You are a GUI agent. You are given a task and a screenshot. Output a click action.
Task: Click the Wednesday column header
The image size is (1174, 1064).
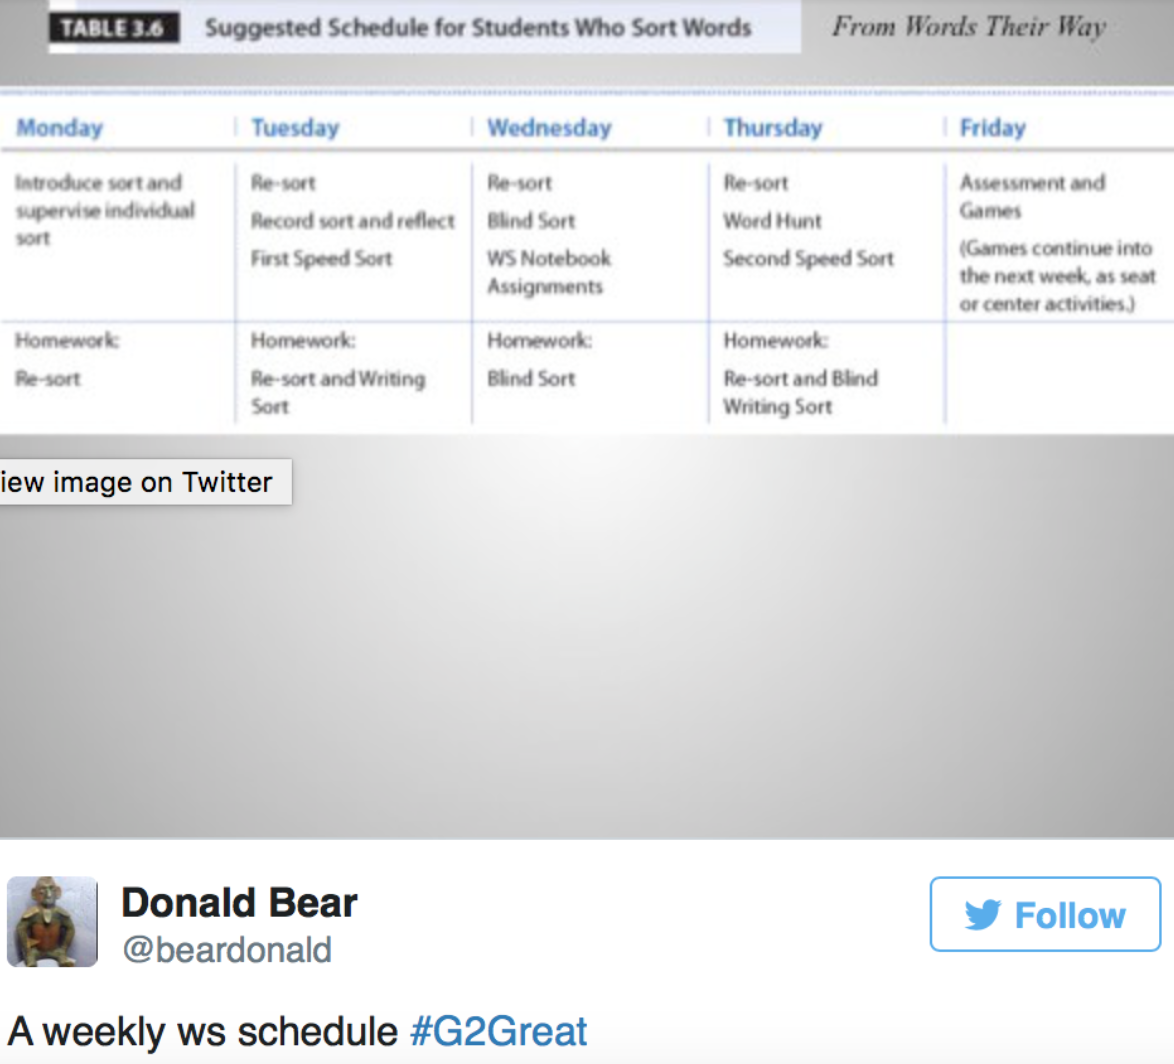(x=550, y=127)
